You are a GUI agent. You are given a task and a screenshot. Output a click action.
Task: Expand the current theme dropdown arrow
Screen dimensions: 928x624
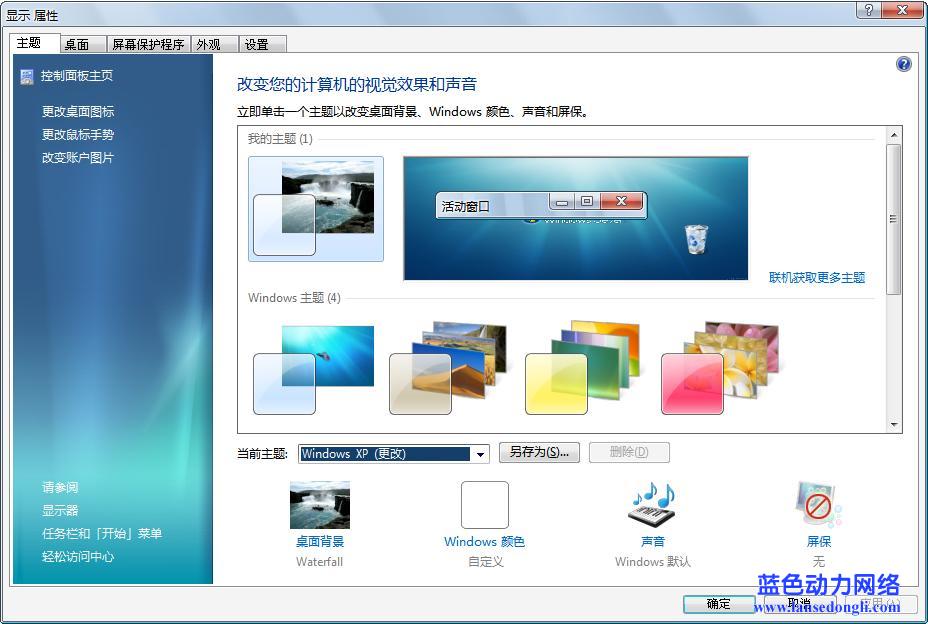click(x=480, y=454)
